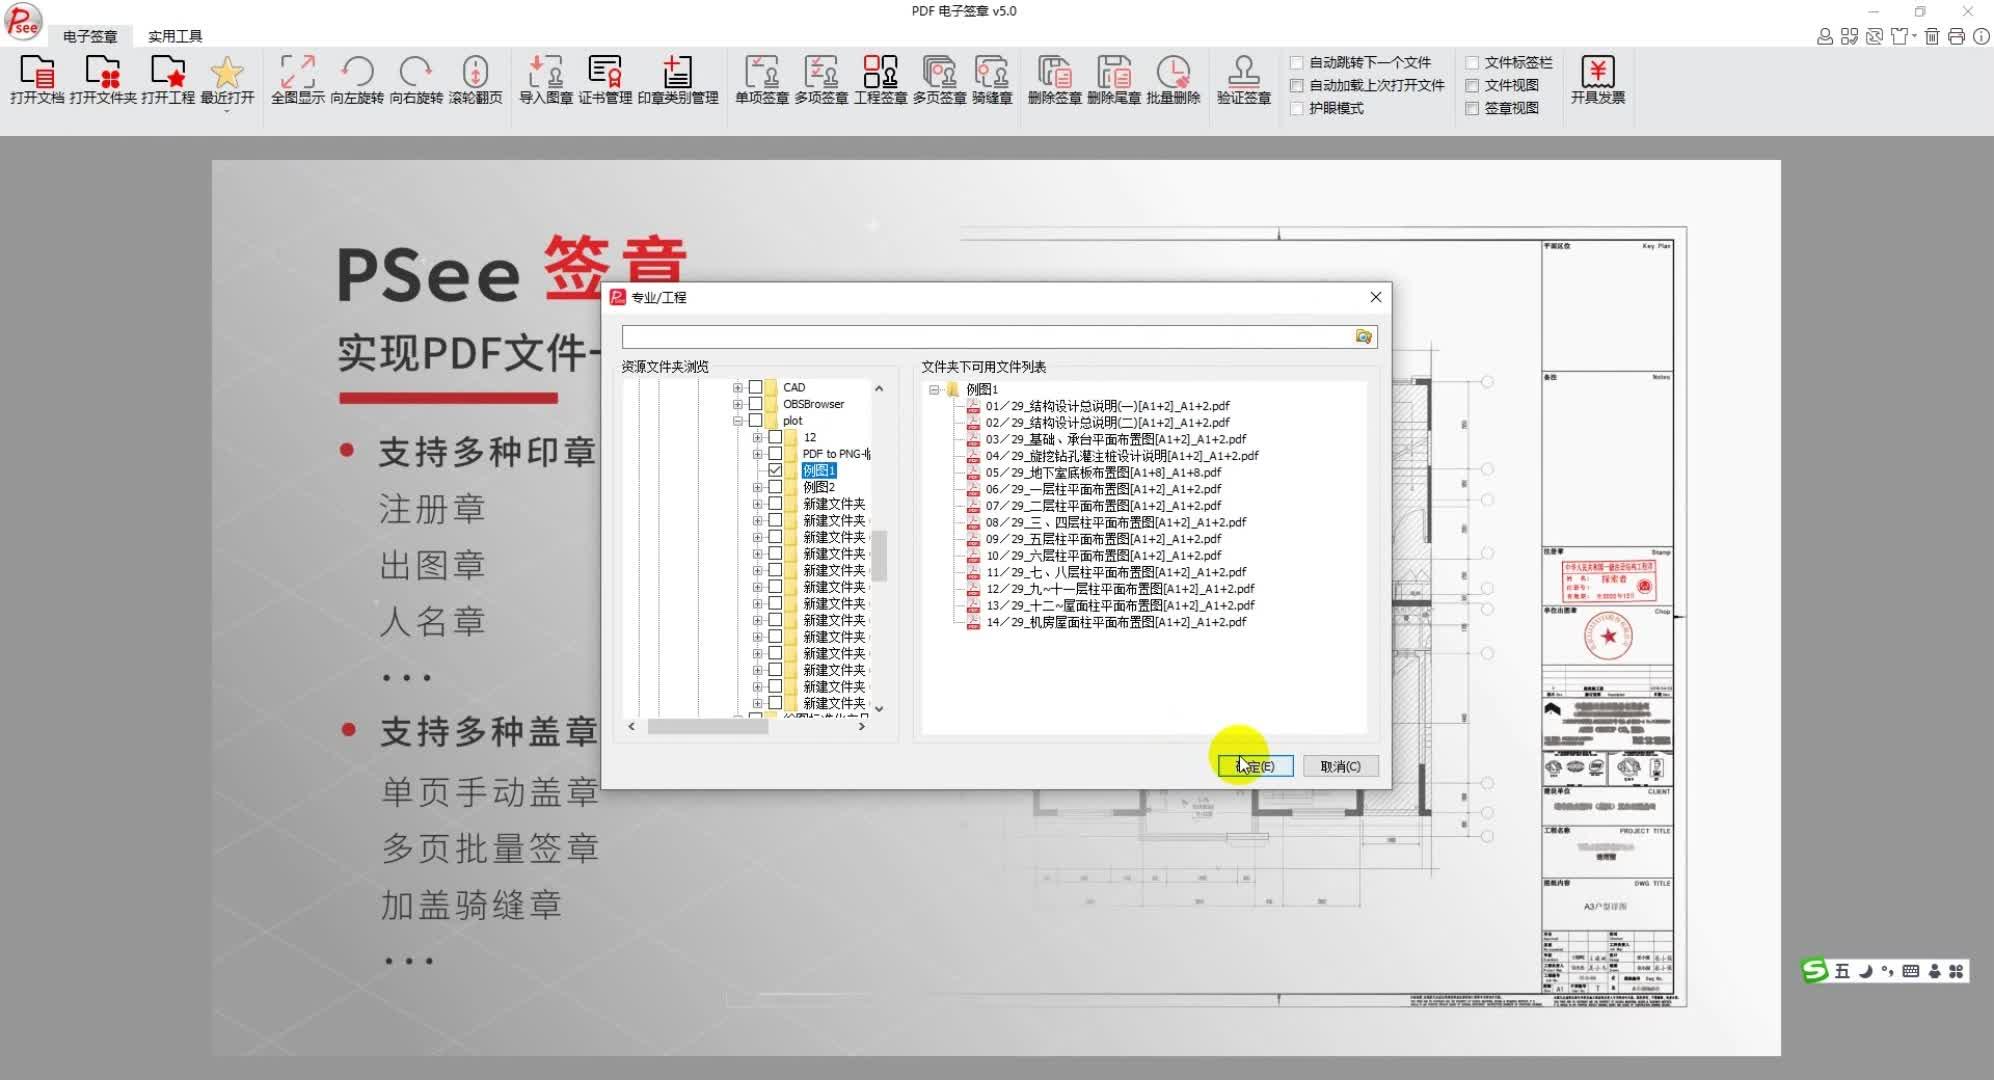
Task: Click the 全图显示 fit-to-view icon
Action: (x=297, y=72)
